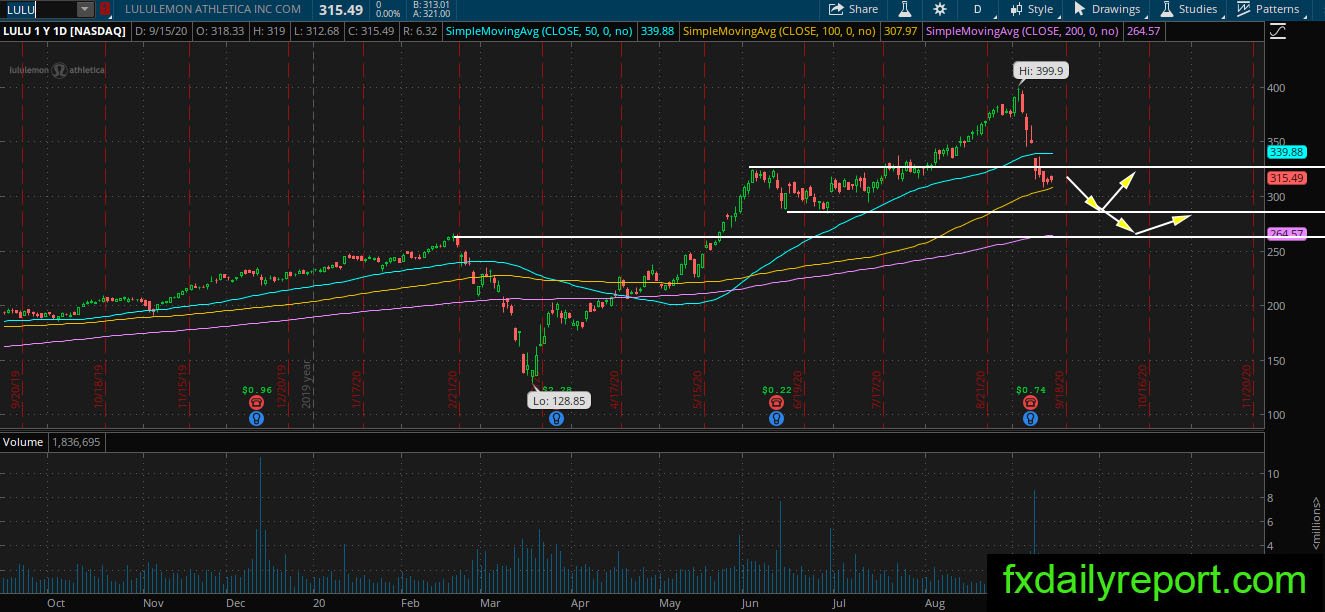
Task: Click the chart mode curve icon at right
Action: coord(1277,32)
